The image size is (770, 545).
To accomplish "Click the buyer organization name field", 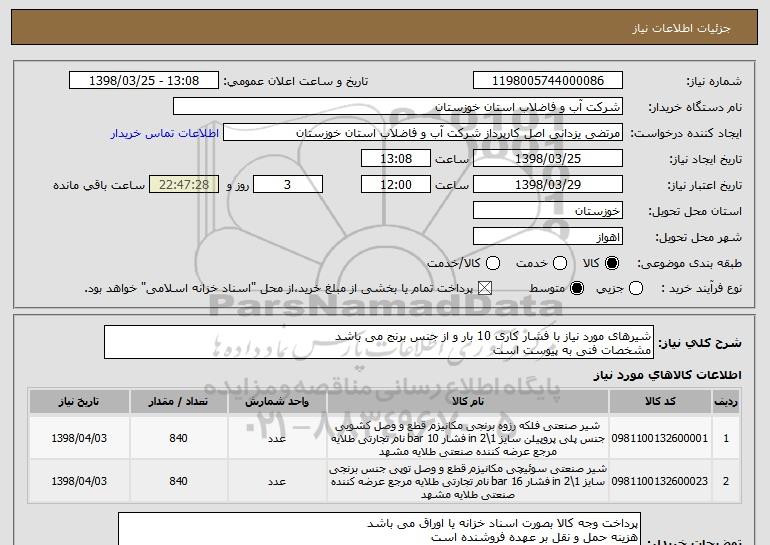I will [x=398, y=107].
